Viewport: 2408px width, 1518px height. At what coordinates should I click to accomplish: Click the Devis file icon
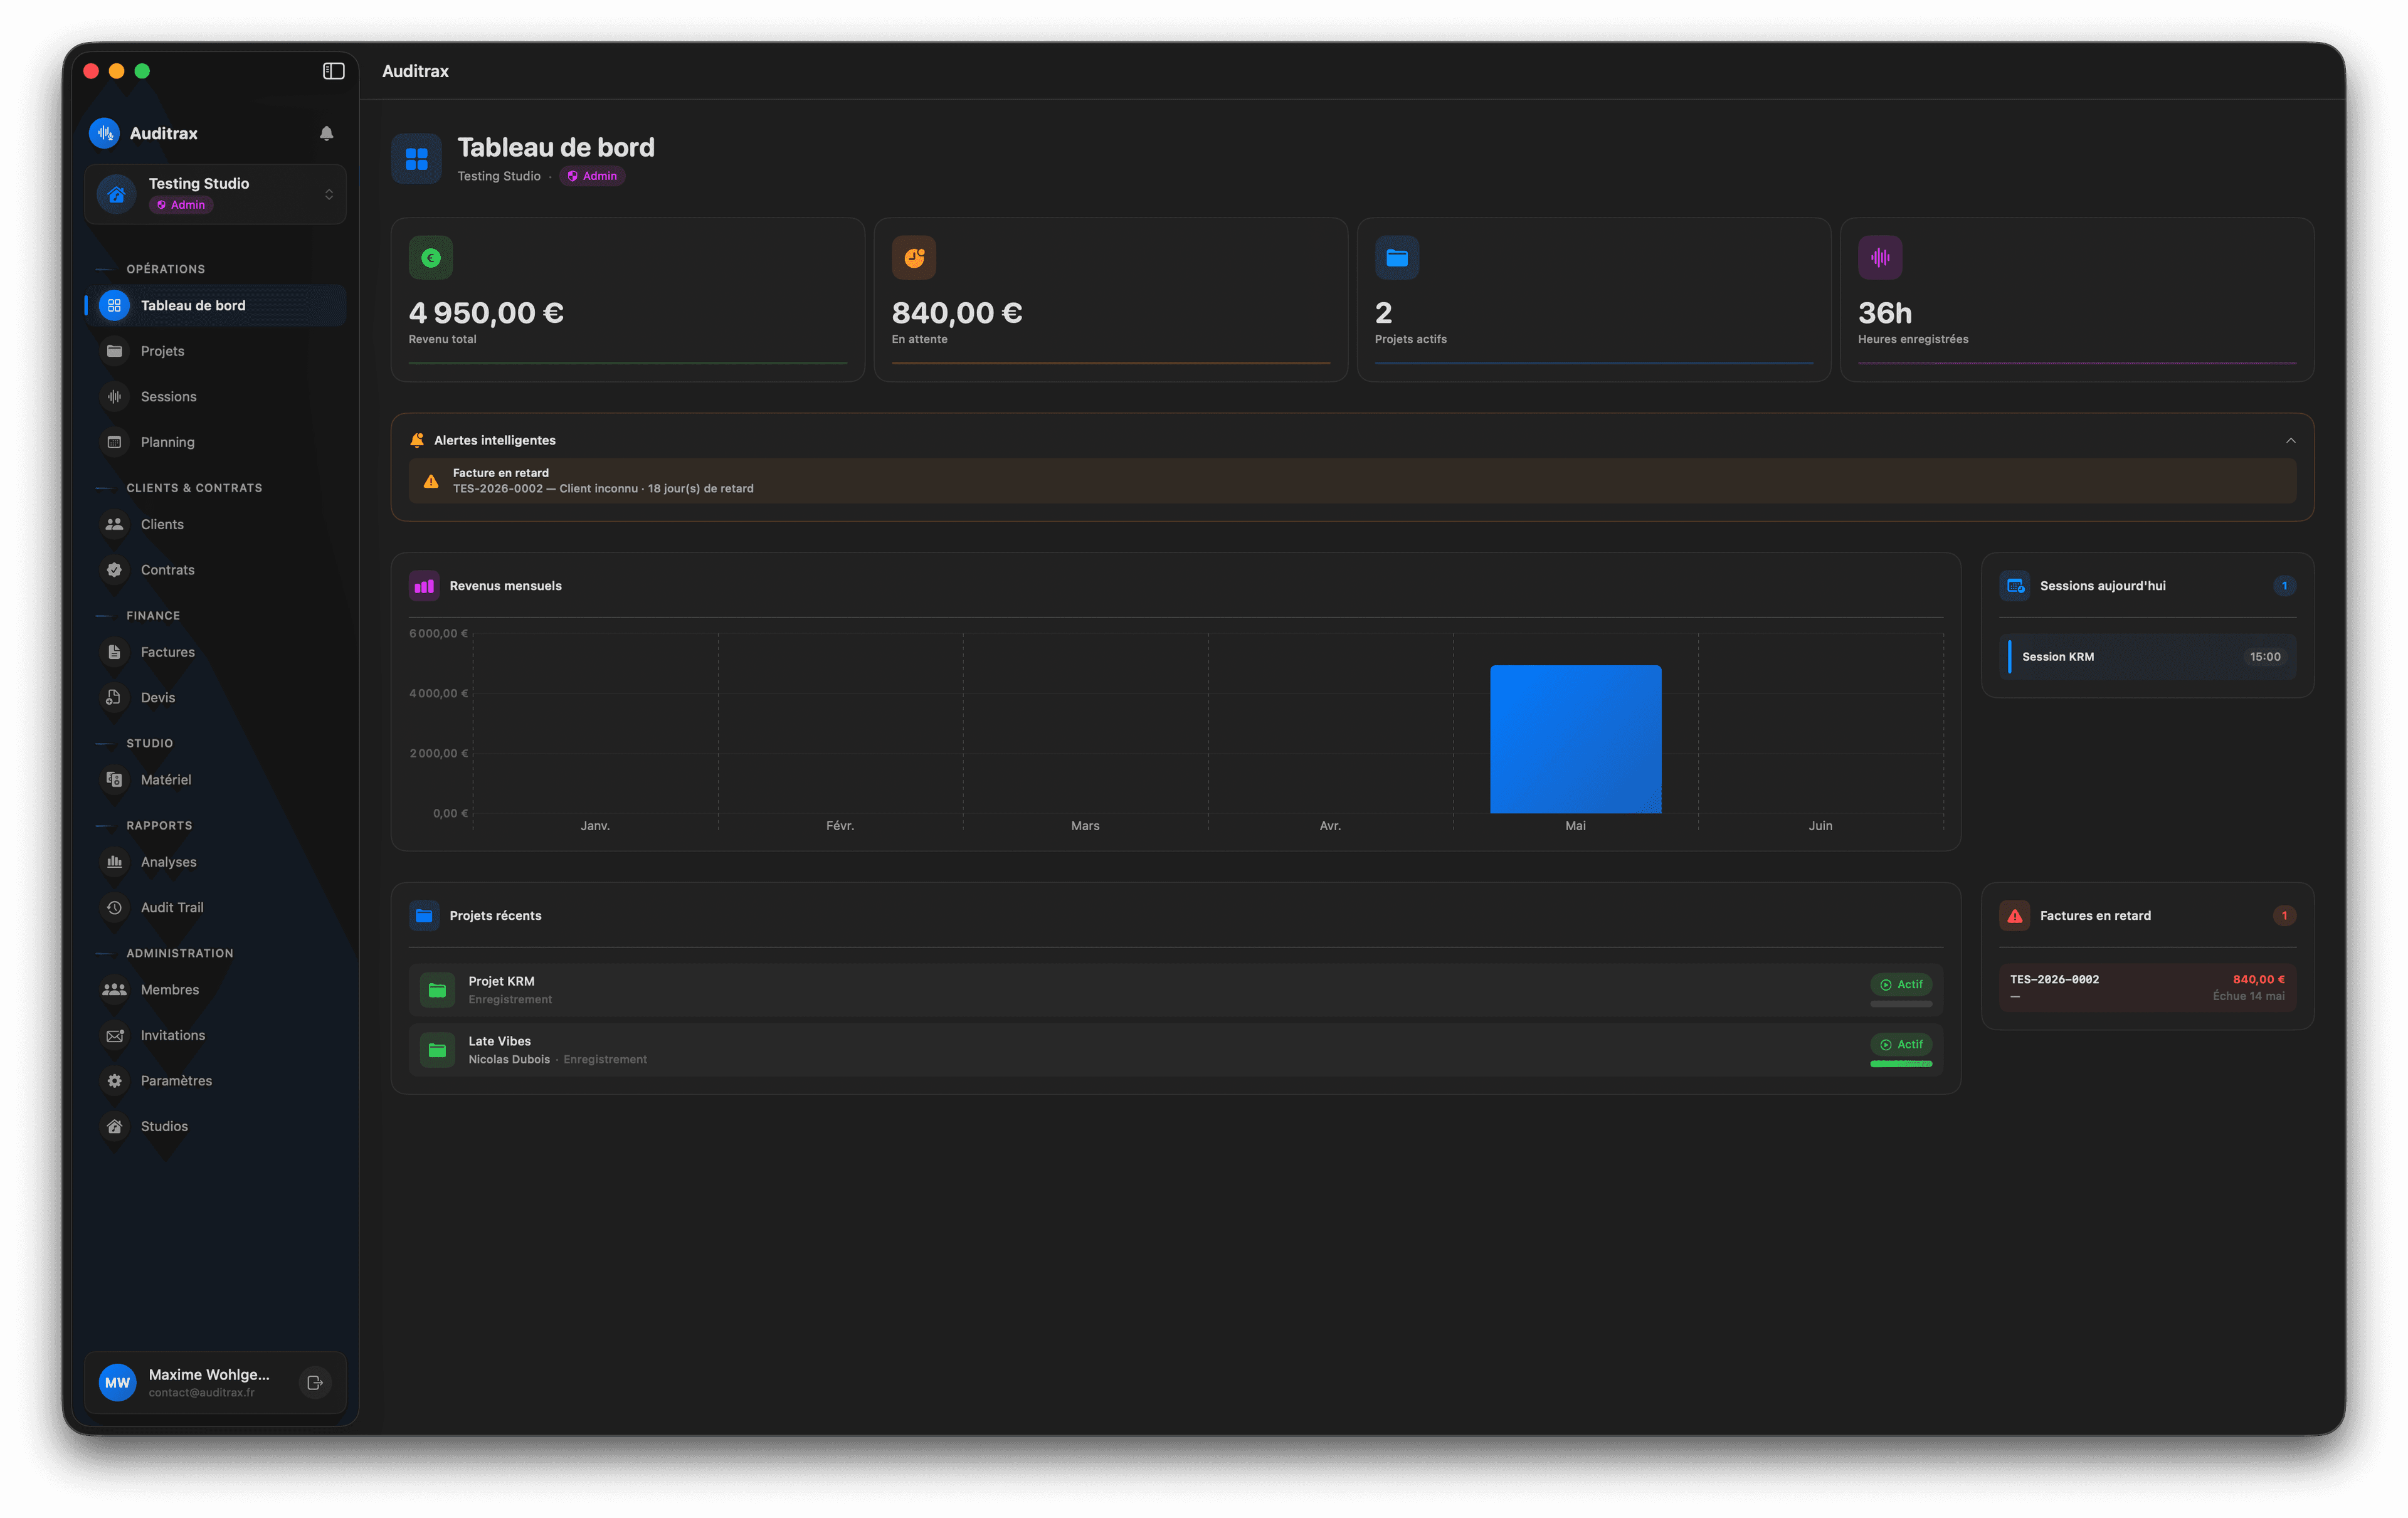114,697
